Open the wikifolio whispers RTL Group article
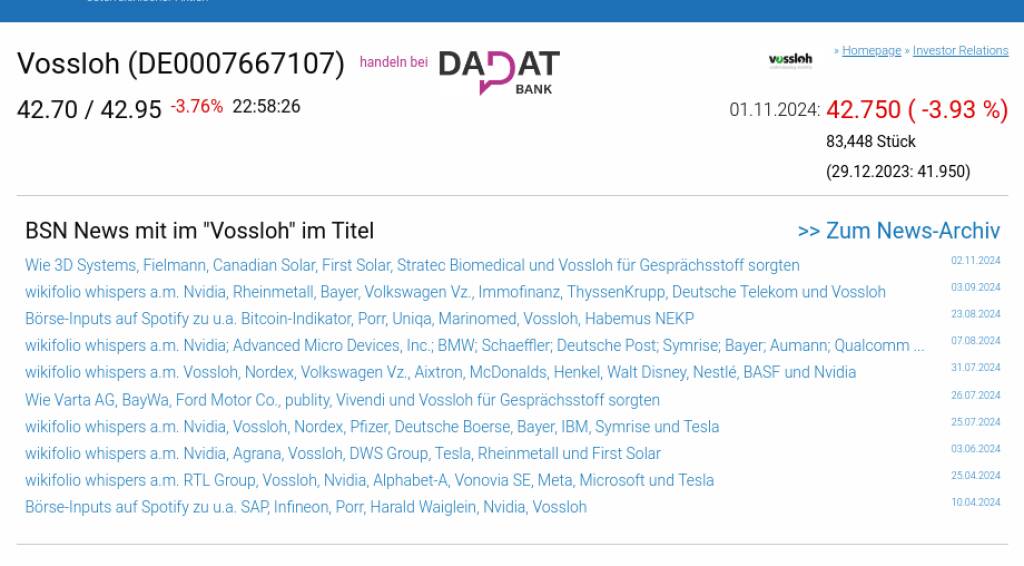The image size is (1024, 566). [369, 481]
